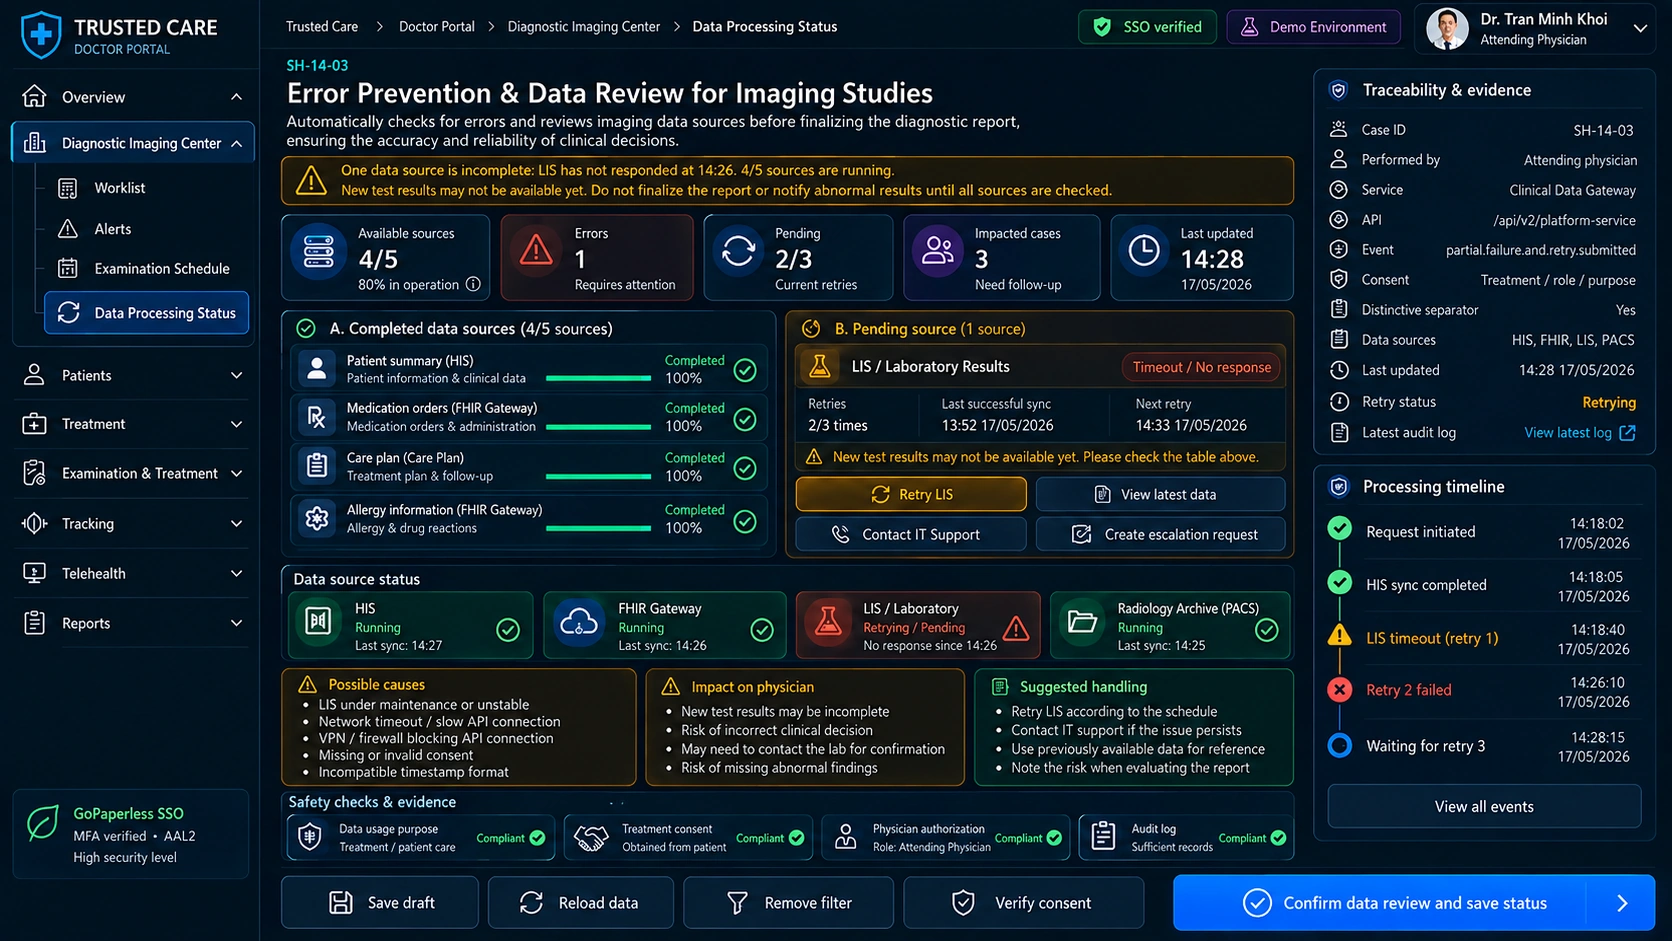This screenshot has height=941, width=1672.
Task: Expand the Treatment sidebar section
Action: pyautogui.click(x=236, y=424)
